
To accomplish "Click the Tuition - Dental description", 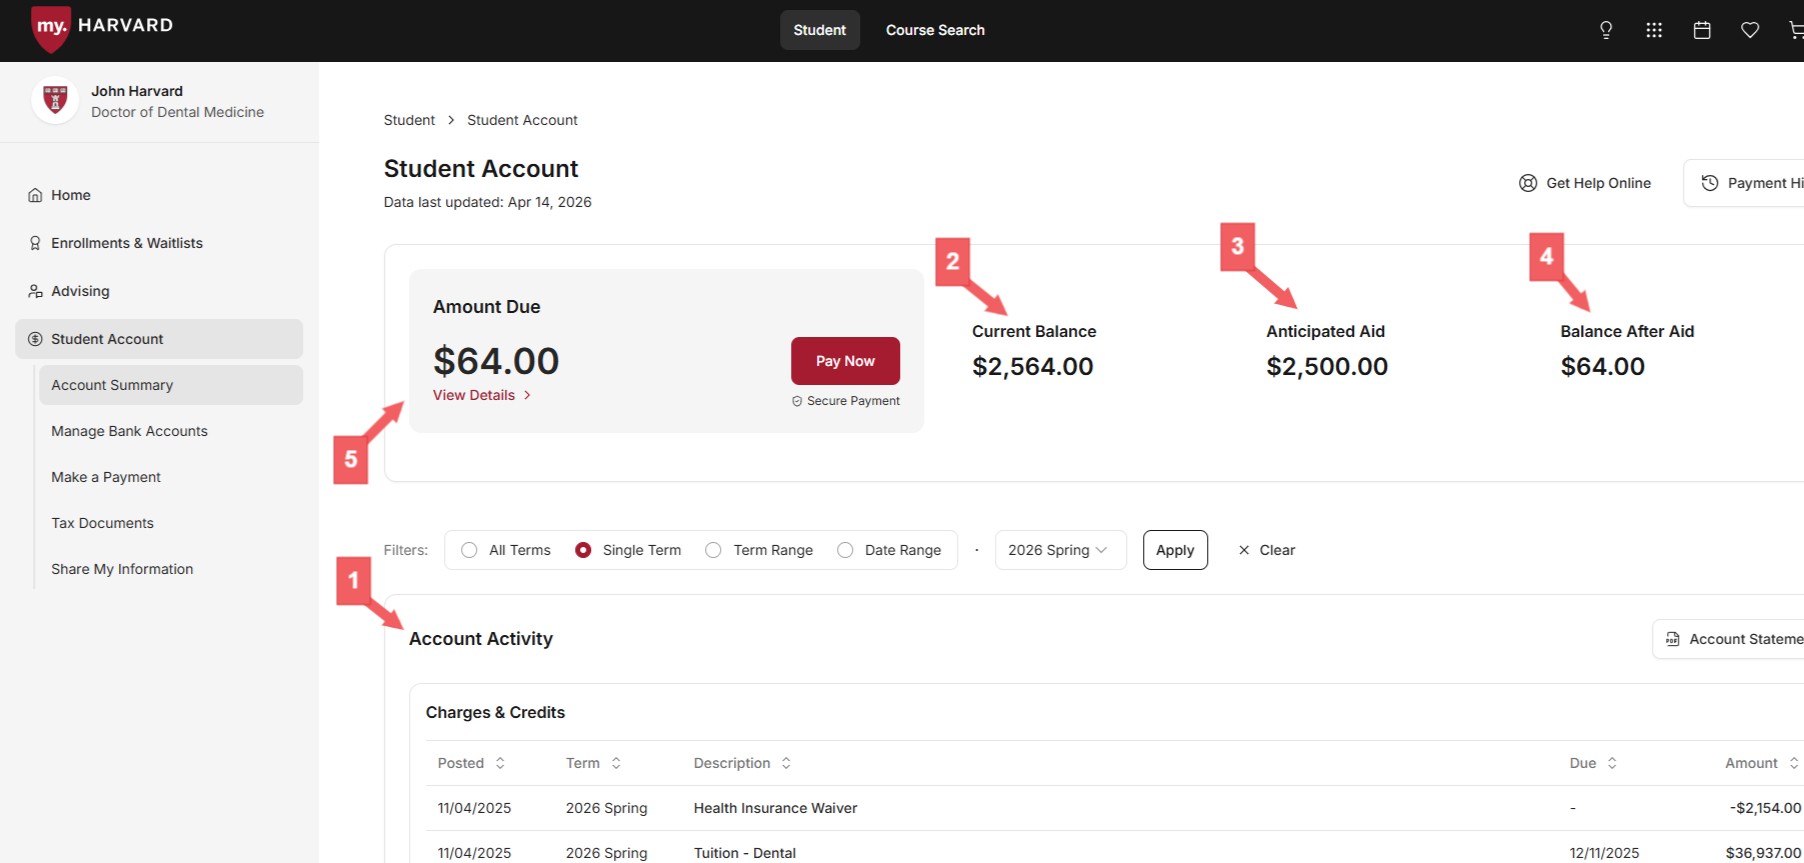I will 745,853.
